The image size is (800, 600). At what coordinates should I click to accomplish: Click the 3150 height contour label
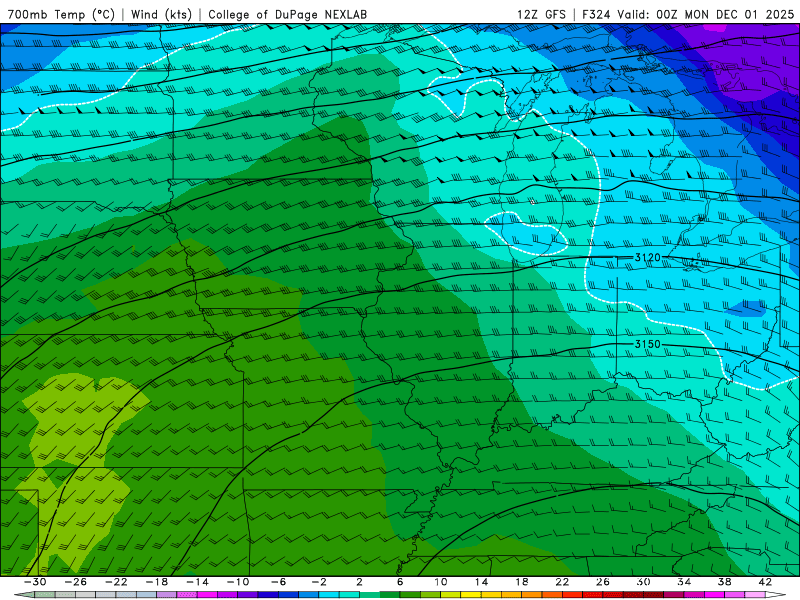[x=647, y=344]
